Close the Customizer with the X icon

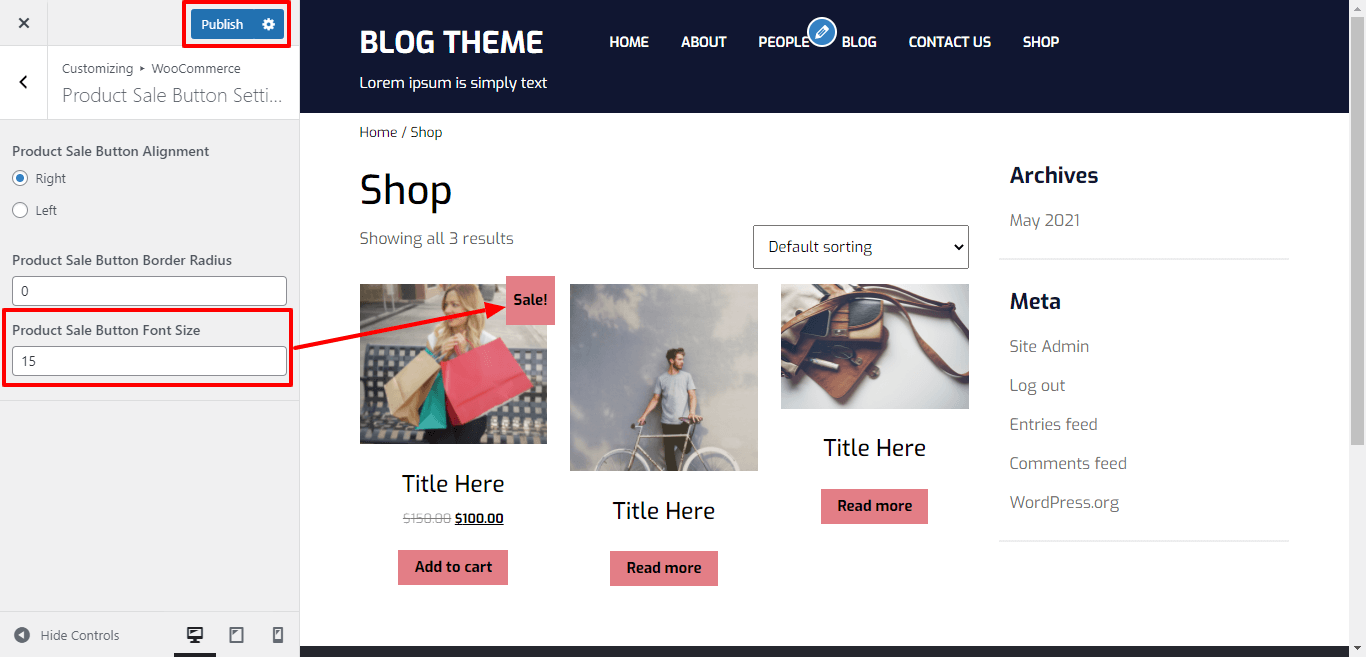point(24,23)
